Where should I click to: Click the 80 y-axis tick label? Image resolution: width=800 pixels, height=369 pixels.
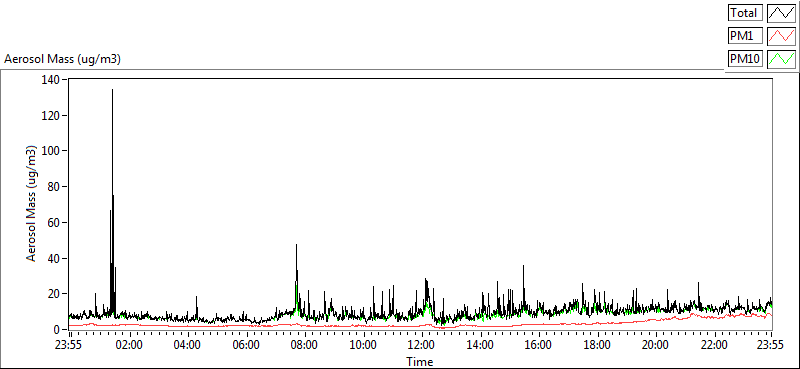coord(55,187)
